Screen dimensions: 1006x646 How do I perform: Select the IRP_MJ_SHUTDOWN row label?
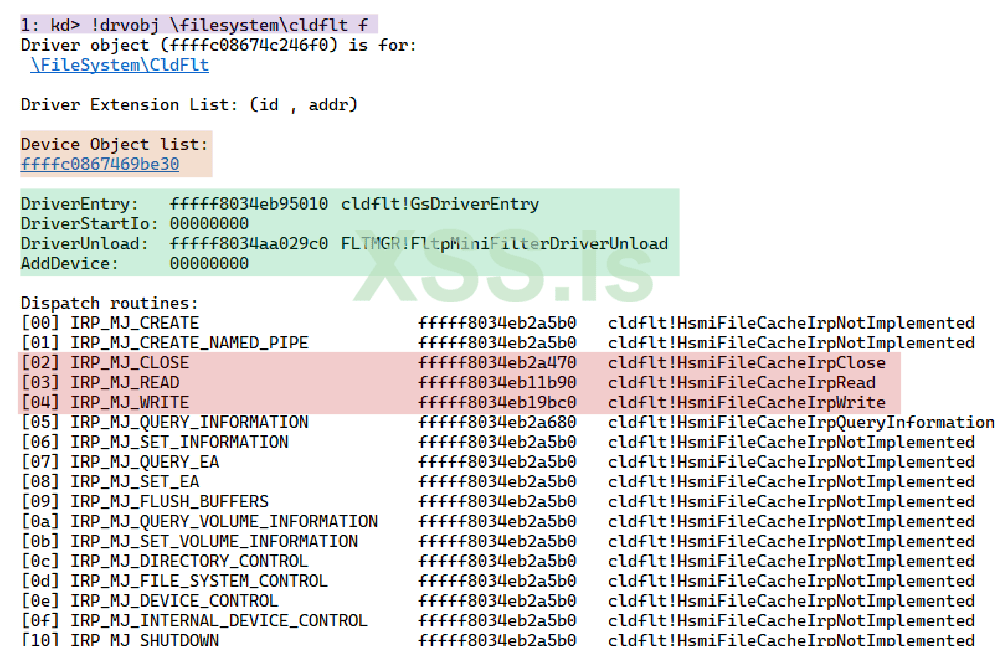click(144, 640)
